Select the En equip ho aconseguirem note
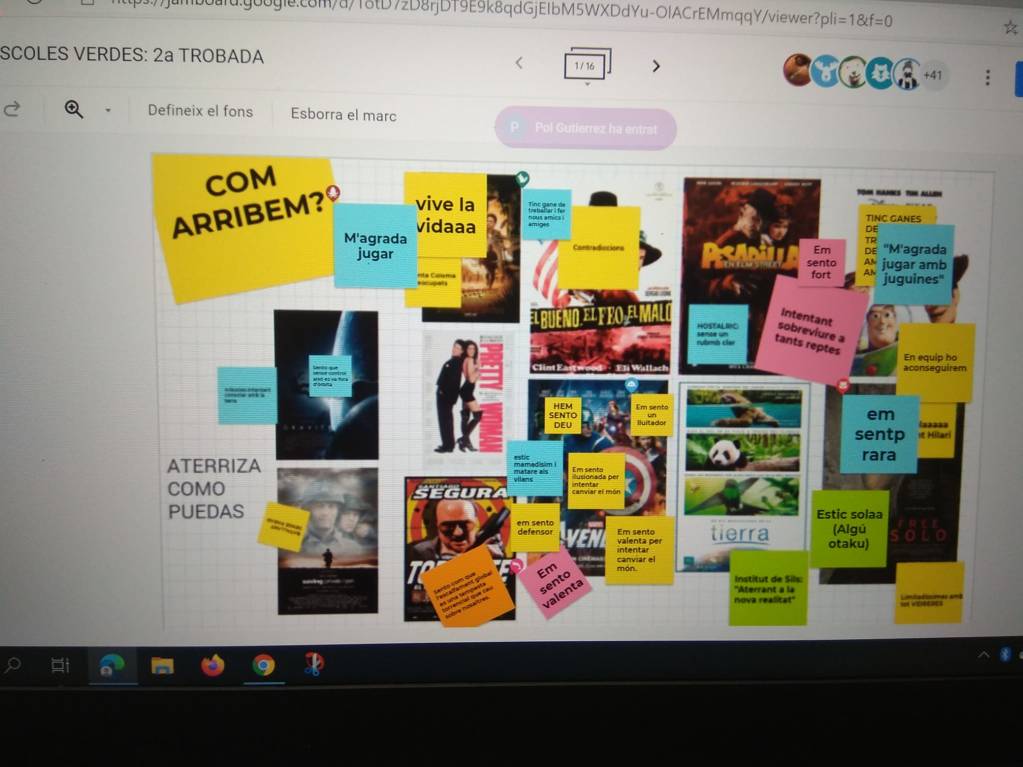The height and width of the screenshot is (767, 1023). coord(935,363)
